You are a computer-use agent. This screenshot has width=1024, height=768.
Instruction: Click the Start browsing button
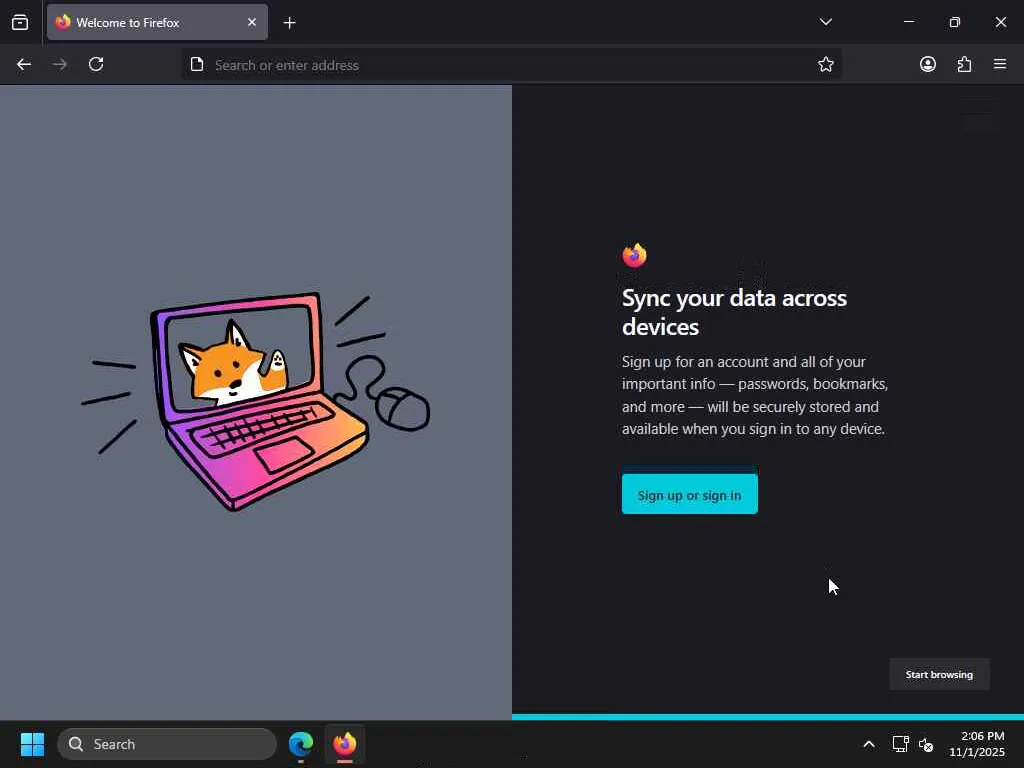939,675
